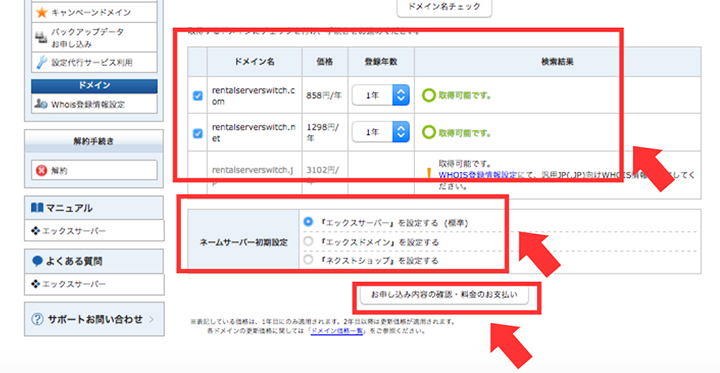This screenshot has width=720, height=373.
Task: Open the 登録年数 dropdown for rentalserverswitch.net
Action: tap(381, 132)
